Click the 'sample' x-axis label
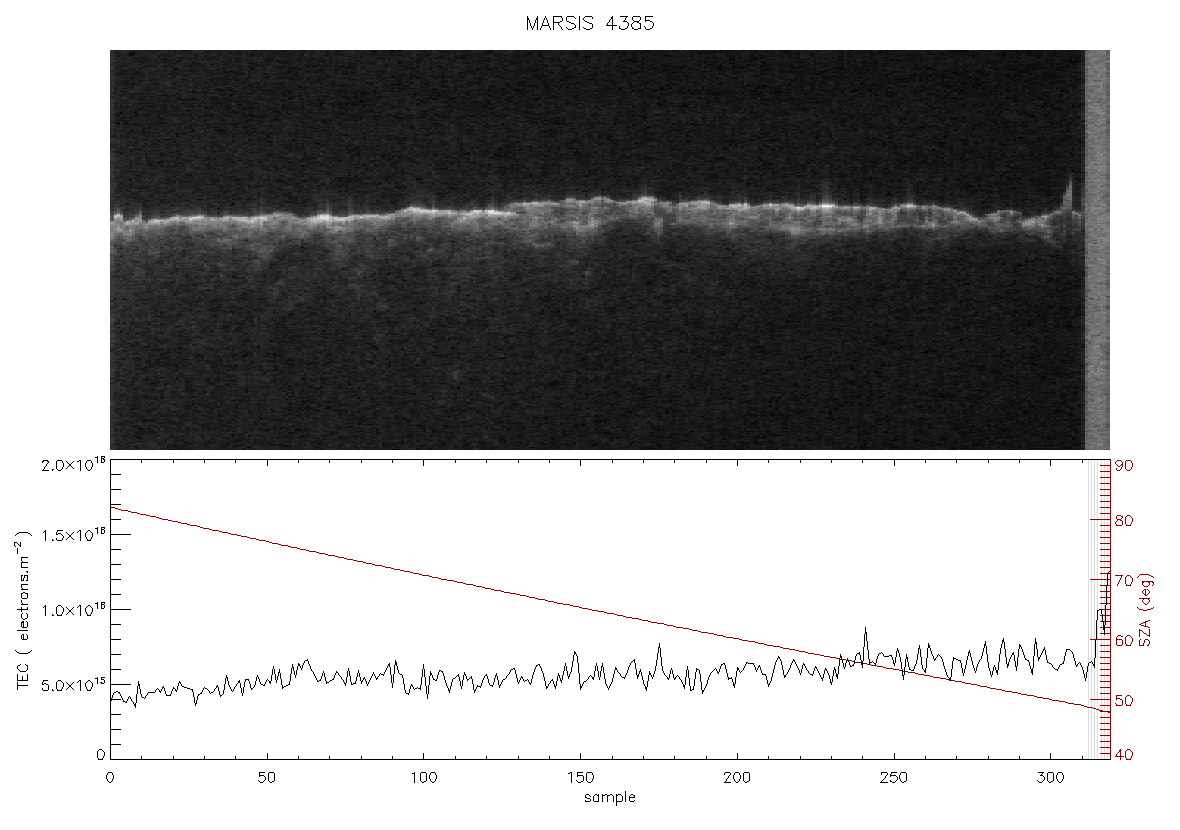The height and width of the screenshot is (830, 1180). point(610,798)
